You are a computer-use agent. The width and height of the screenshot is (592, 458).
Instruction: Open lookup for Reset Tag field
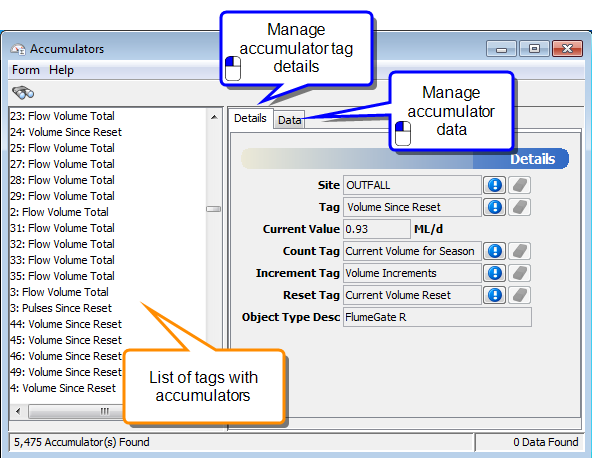tap(495, 295)
